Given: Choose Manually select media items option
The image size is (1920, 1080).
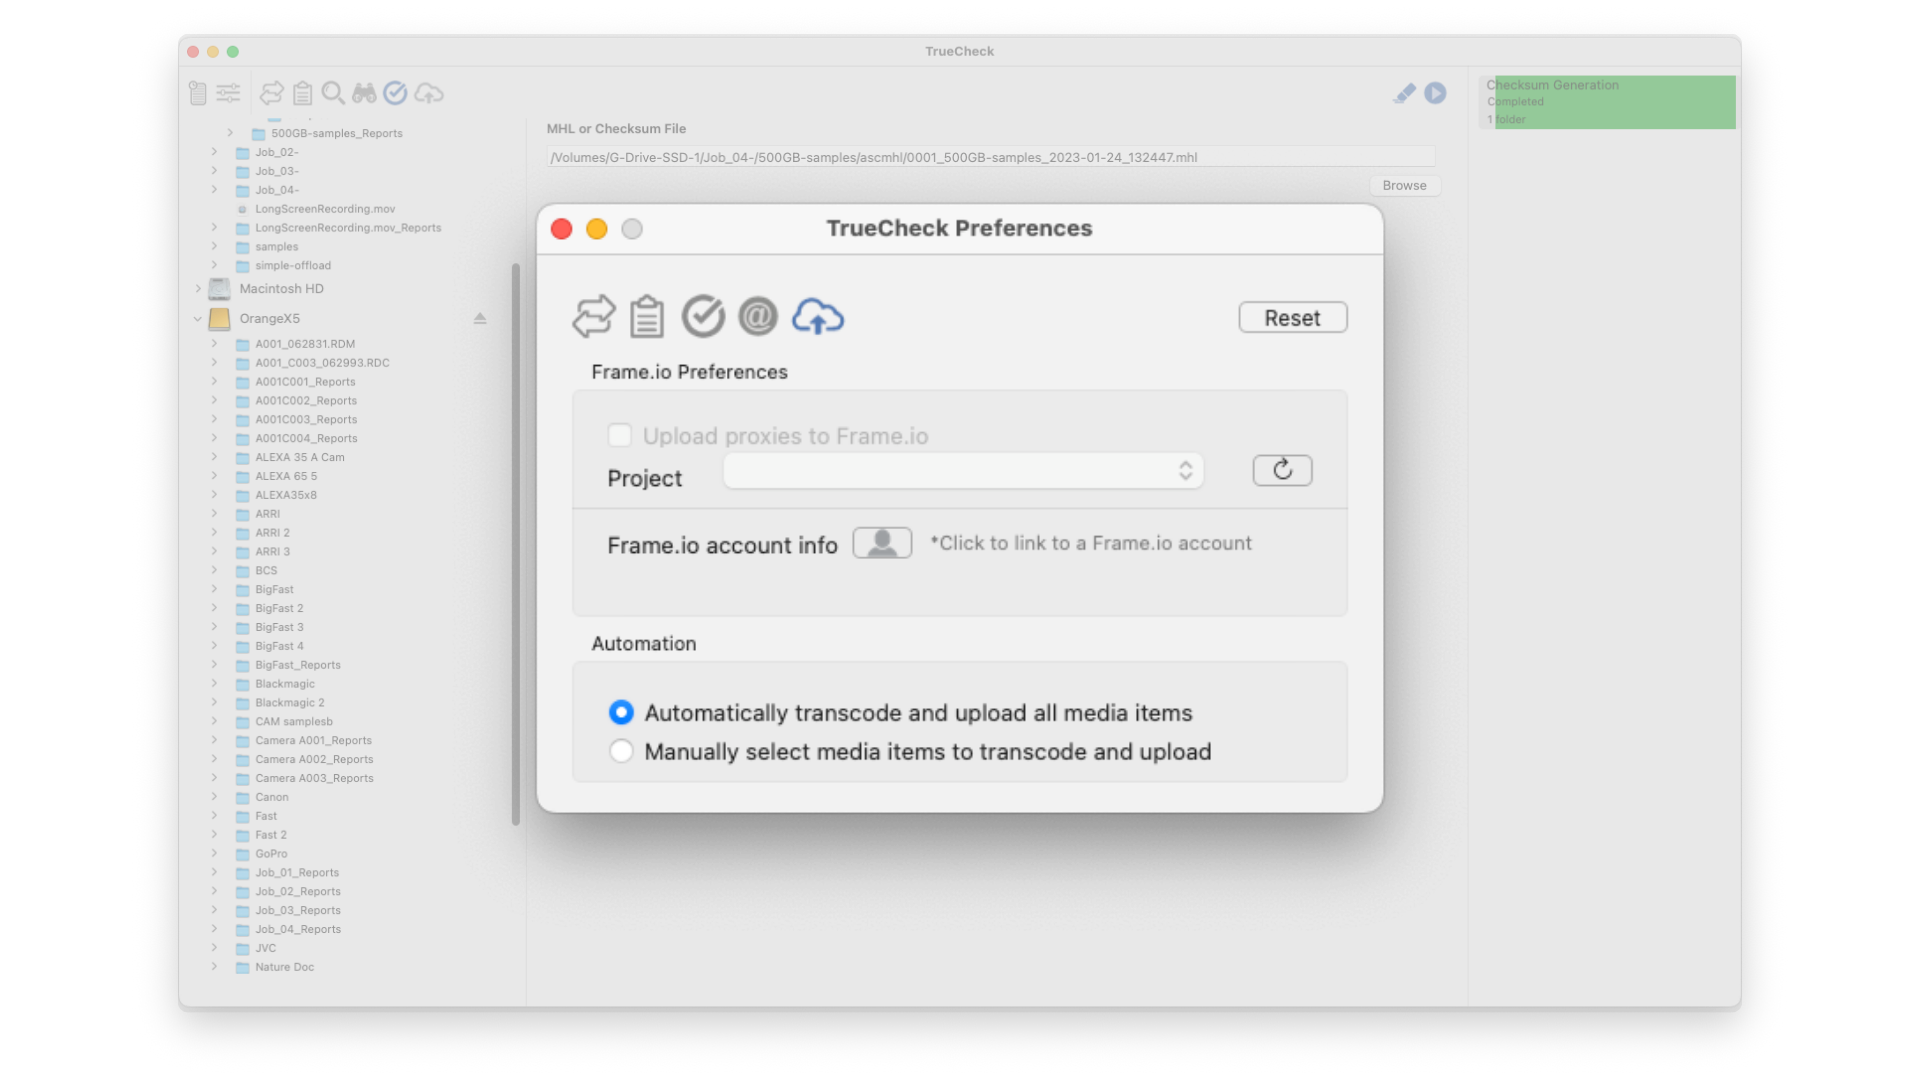Looking at the screenshot, I should click(621, 751).
